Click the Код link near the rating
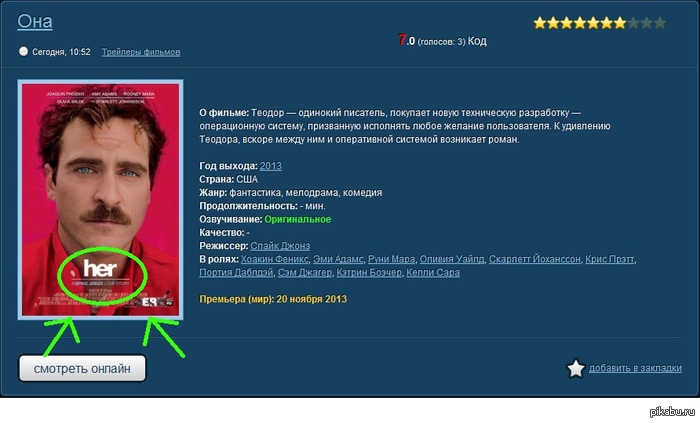The image size is (700, 423). point(477,41)
